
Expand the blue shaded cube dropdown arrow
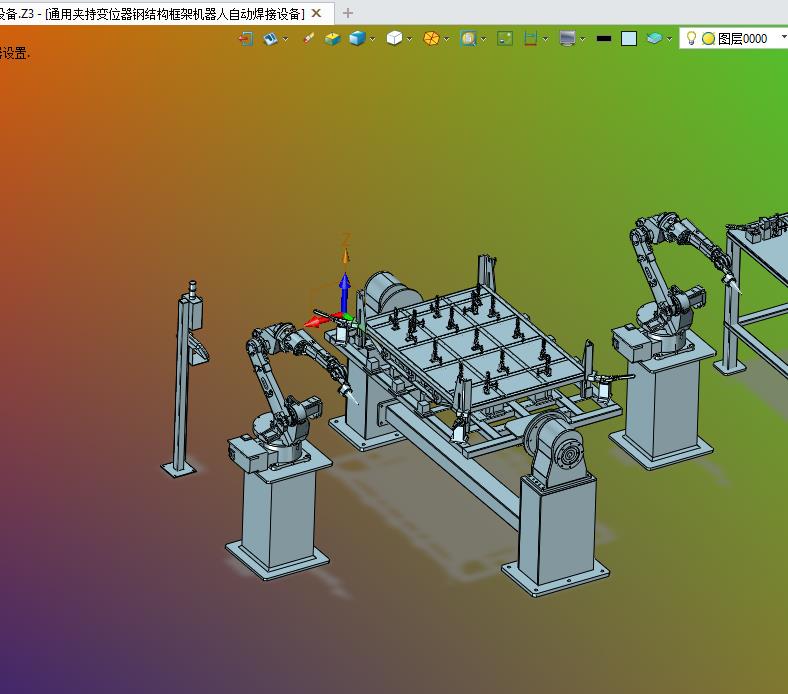coord(372,39)
